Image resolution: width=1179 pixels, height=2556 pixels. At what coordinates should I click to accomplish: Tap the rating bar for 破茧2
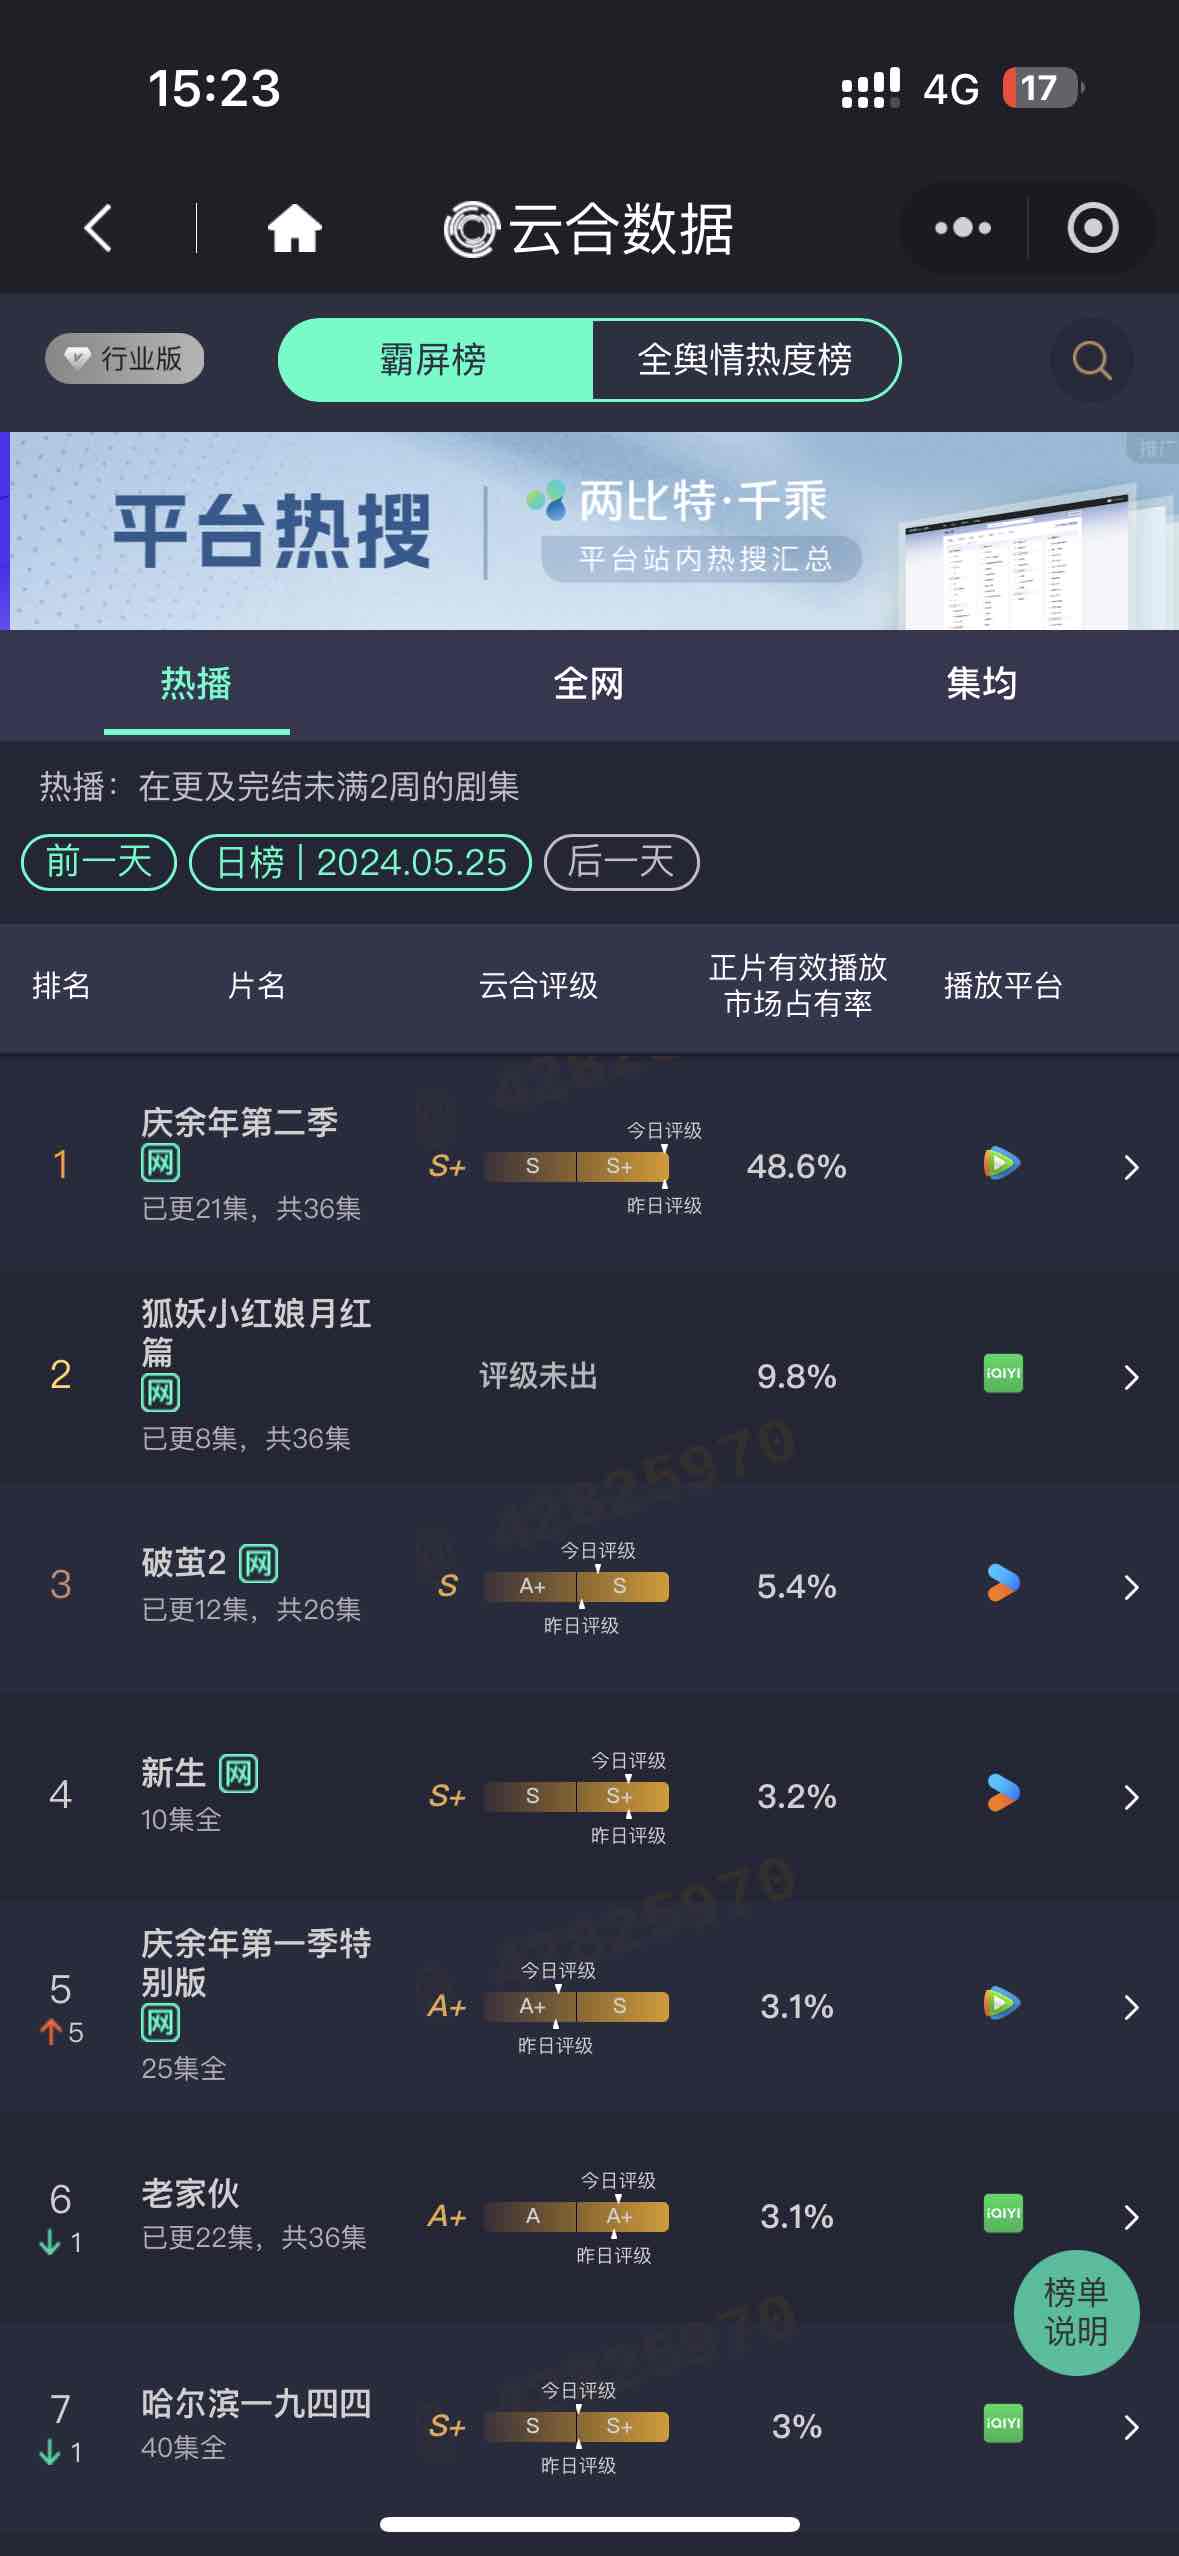click(576, 1587)
